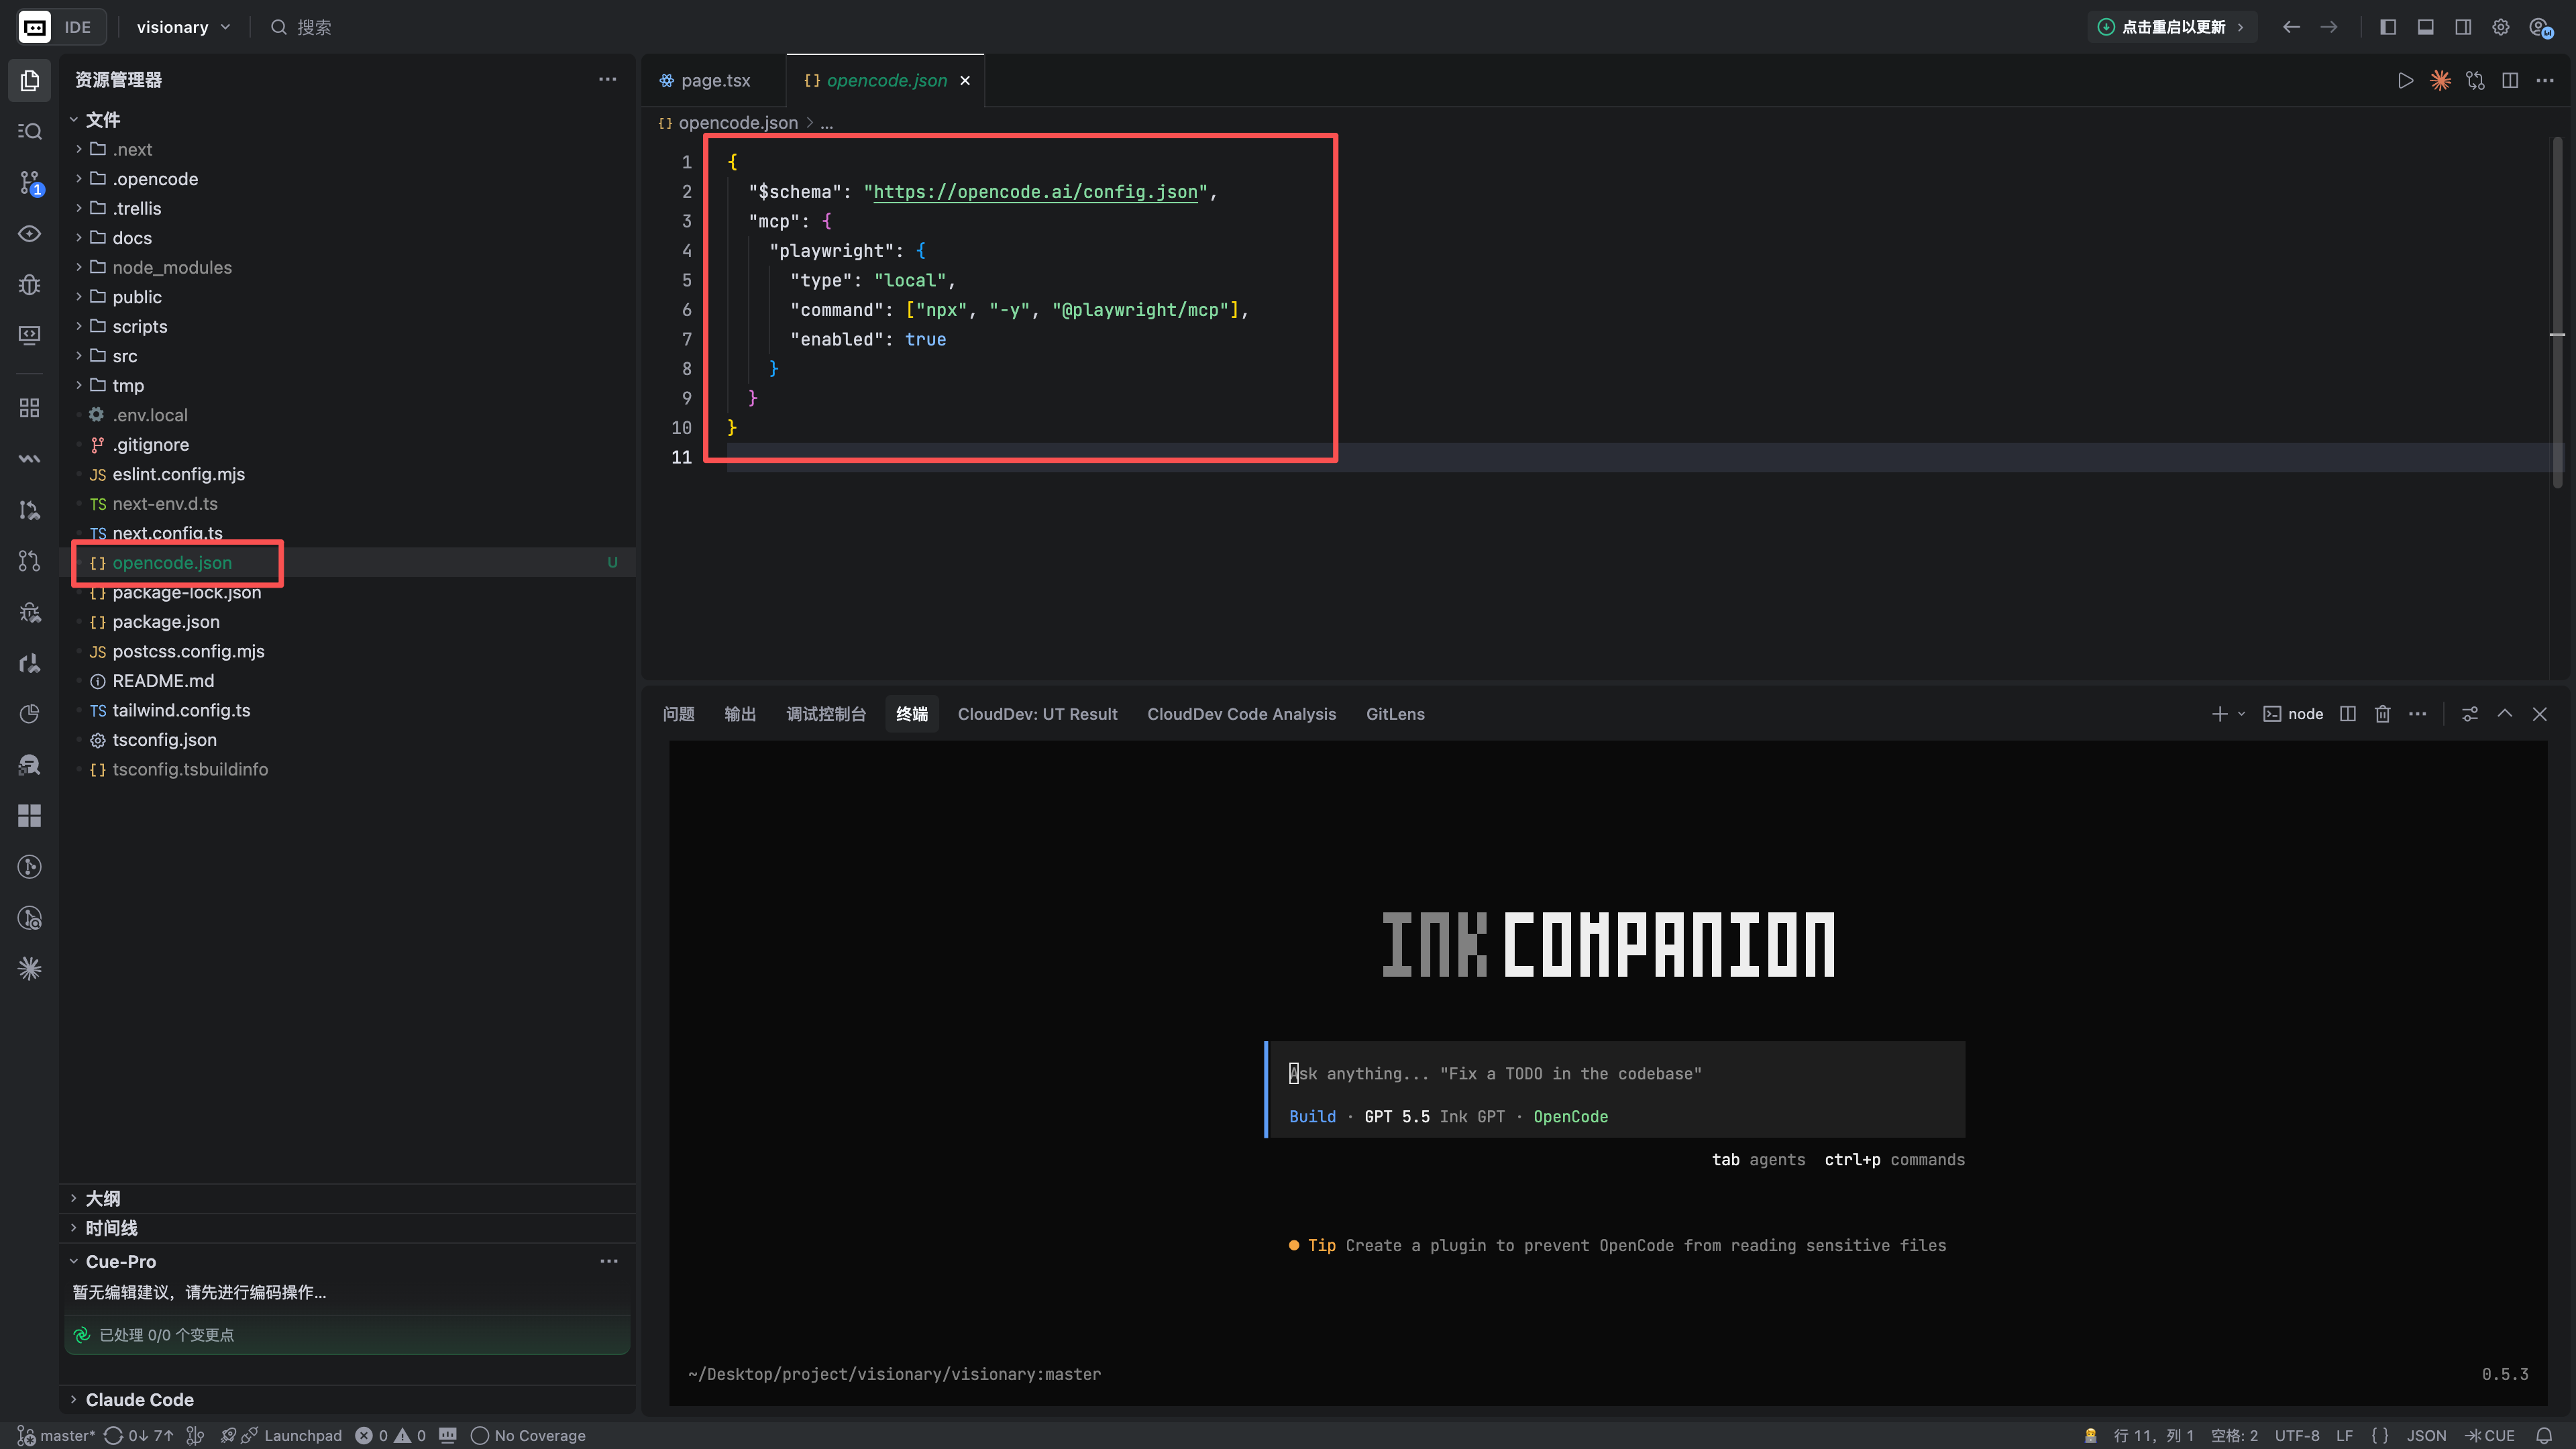The height and width of the screenshot is (1449, 2576).
Task: Open the visionary project dropdown
Action: pyautogui.click(x=183, y=27)
